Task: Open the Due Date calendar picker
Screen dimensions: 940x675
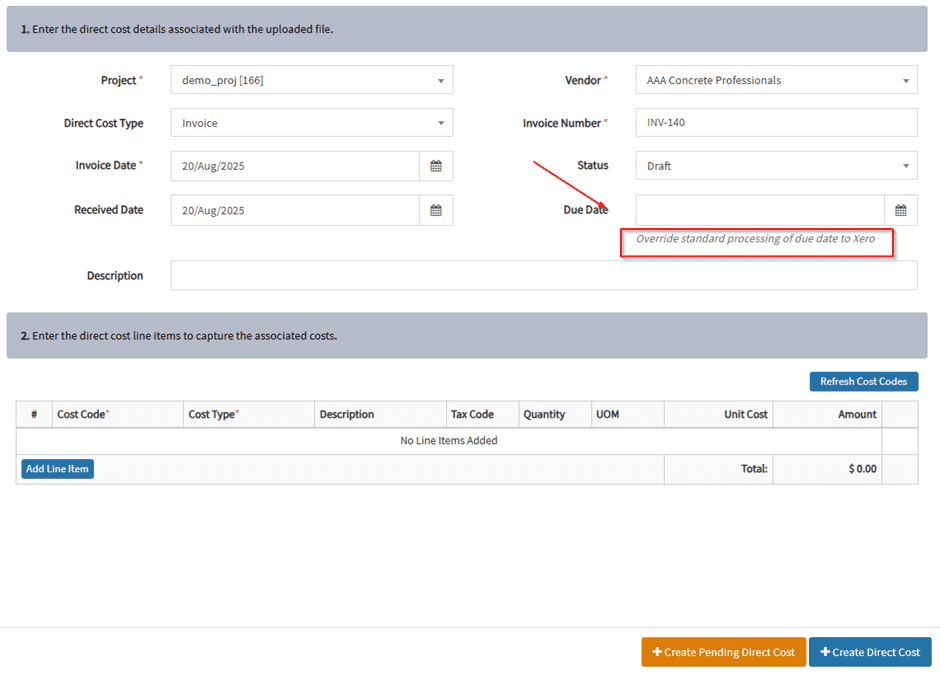Action: pos(900,210)
